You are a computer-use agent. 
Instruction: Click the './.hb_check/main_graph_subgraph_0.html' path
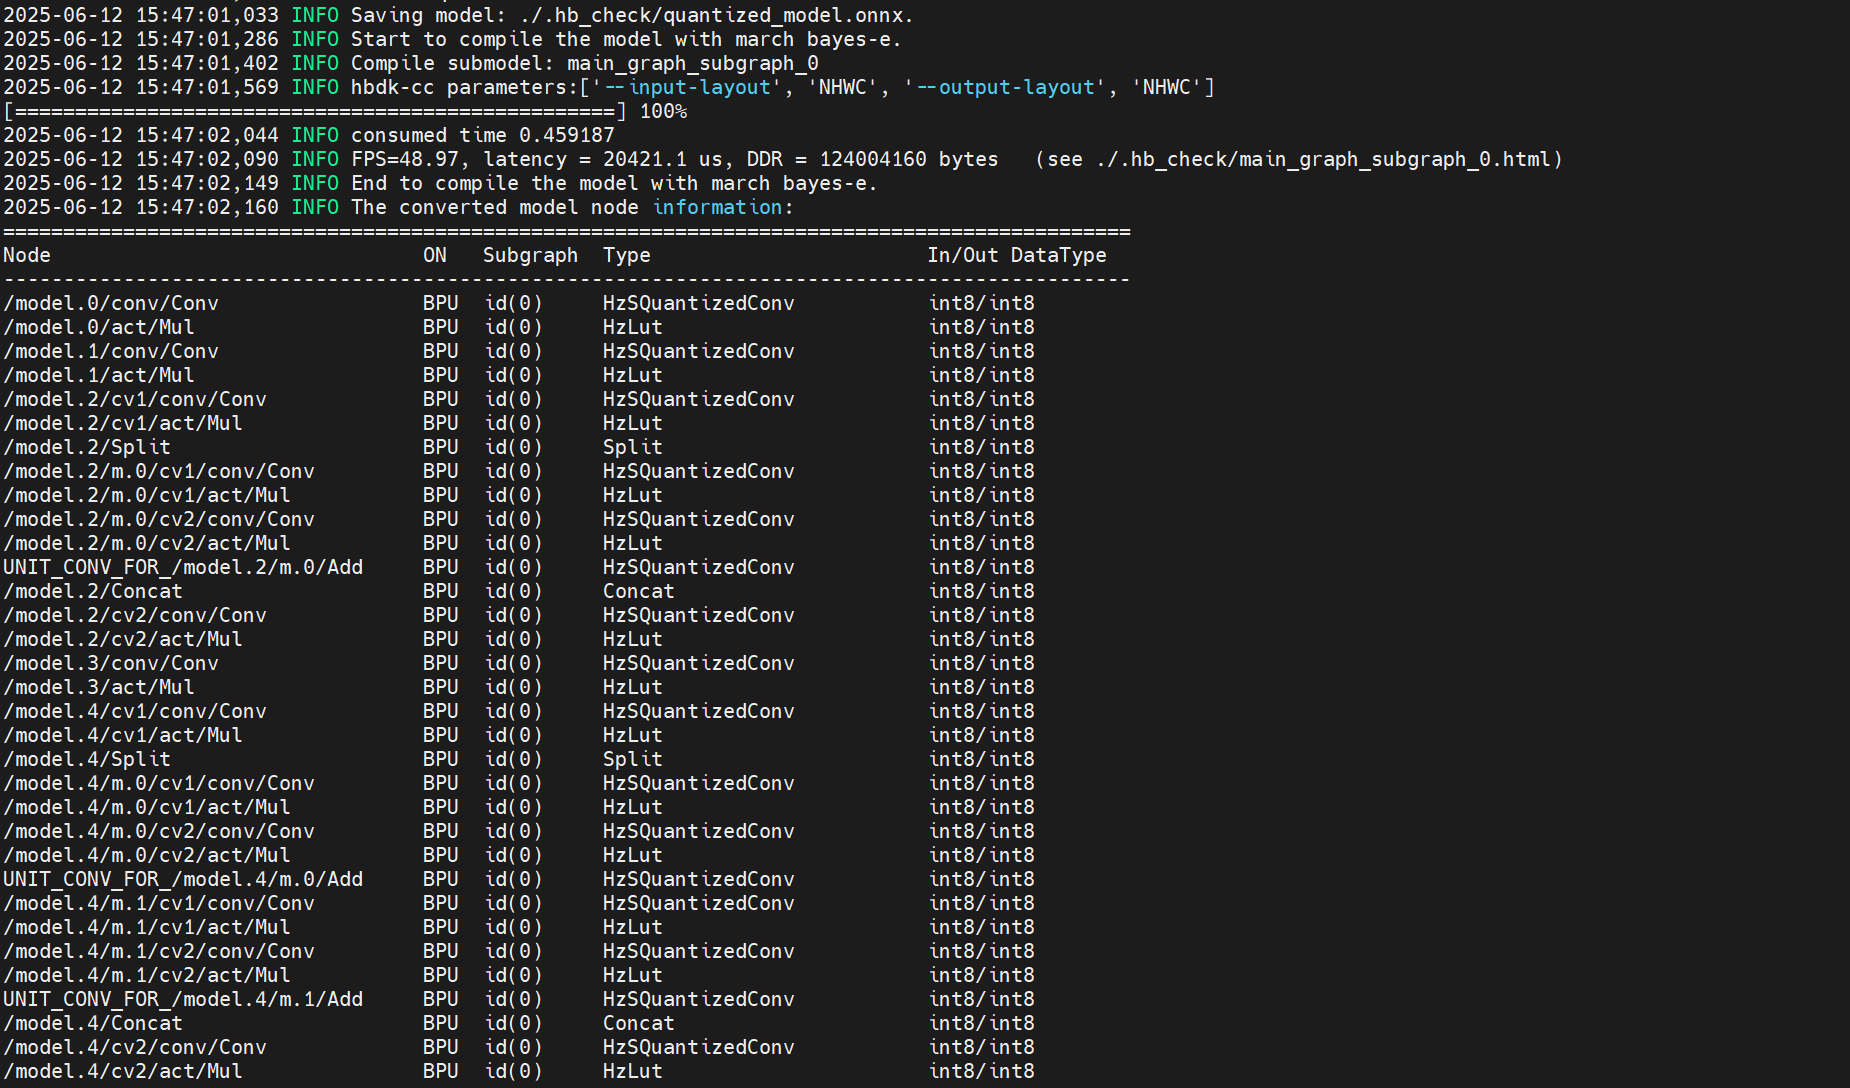pos(1323,159)
